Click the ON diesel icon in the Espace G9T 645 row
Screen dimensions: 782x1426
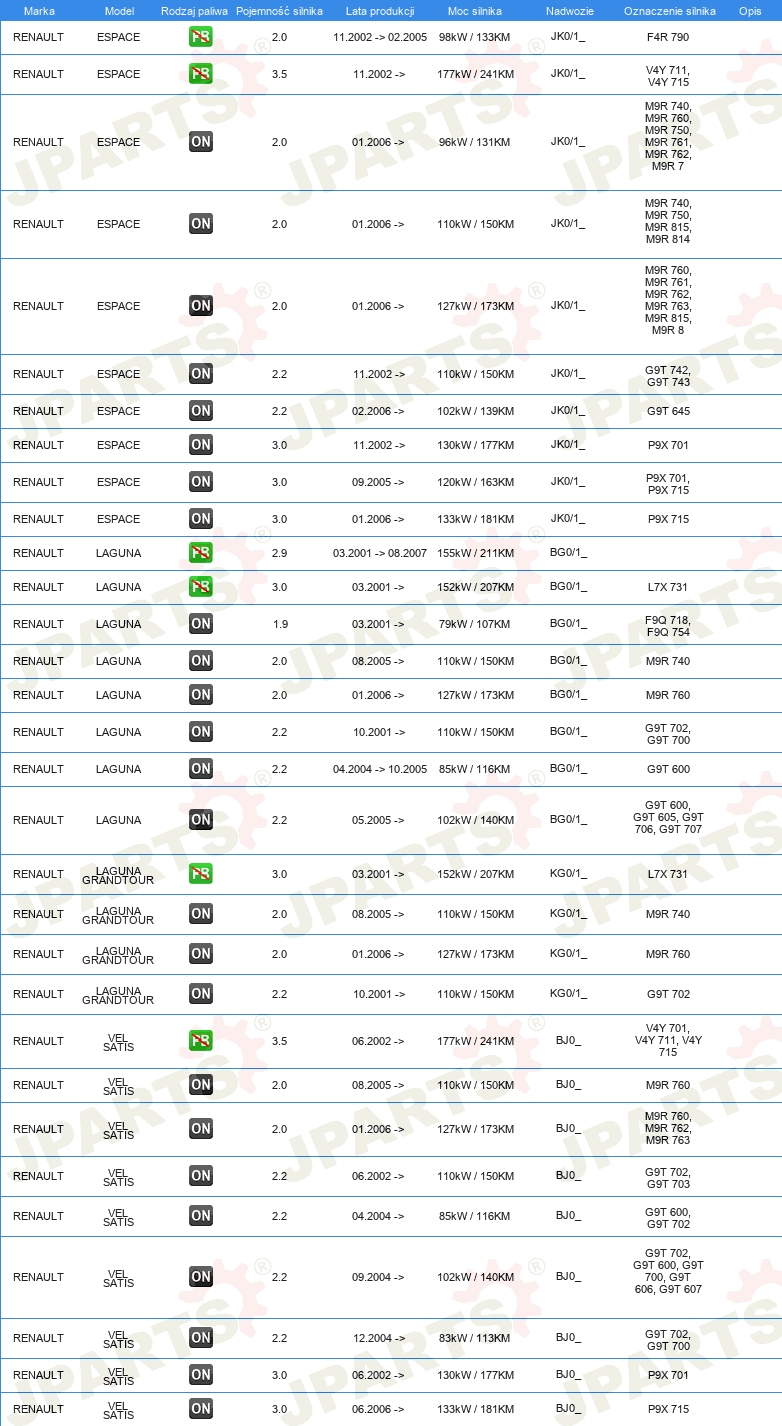tap(201, 411)
